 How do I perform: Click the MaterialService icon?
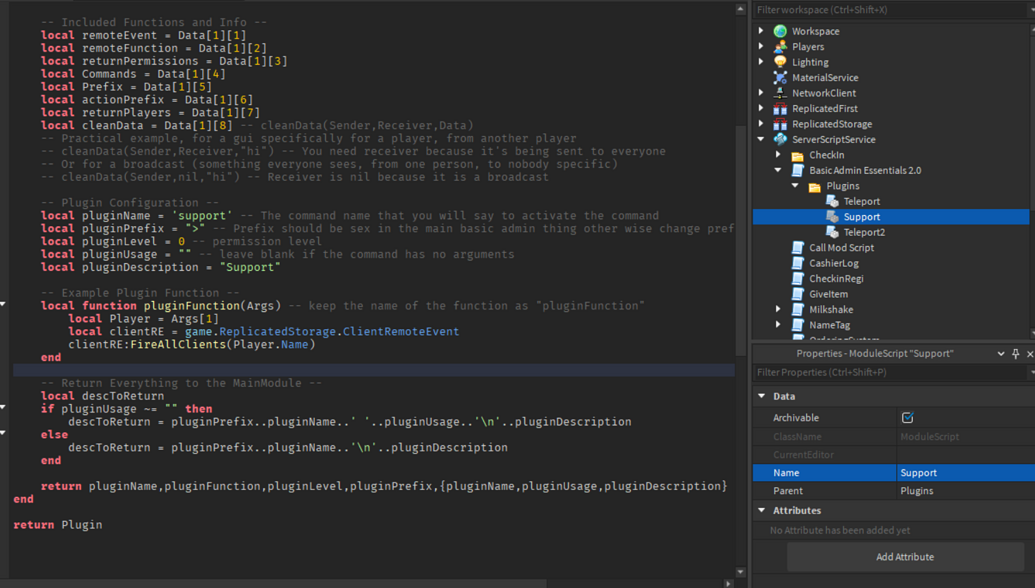[x=778, y=76]
